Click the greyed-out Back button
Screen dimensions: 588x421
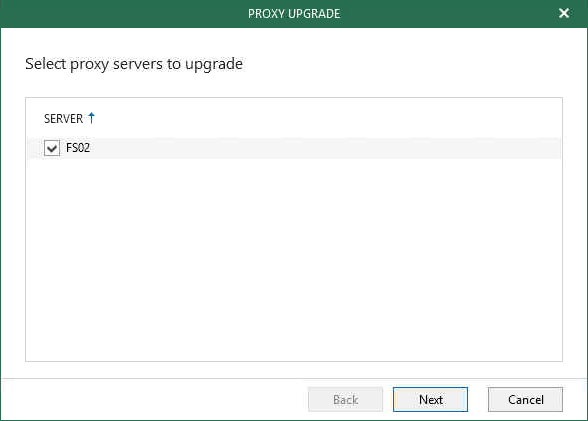point(345,399)
